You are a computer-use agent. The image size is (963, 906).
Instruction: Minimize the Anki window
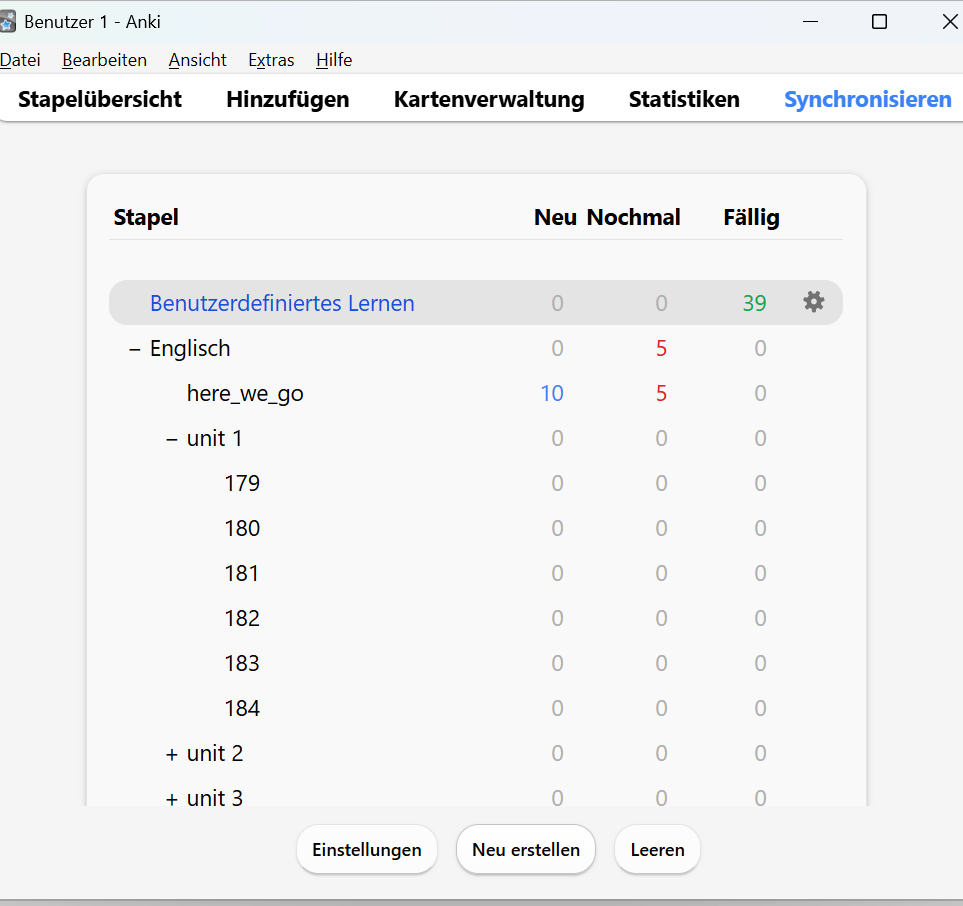[x=810, y=22]
